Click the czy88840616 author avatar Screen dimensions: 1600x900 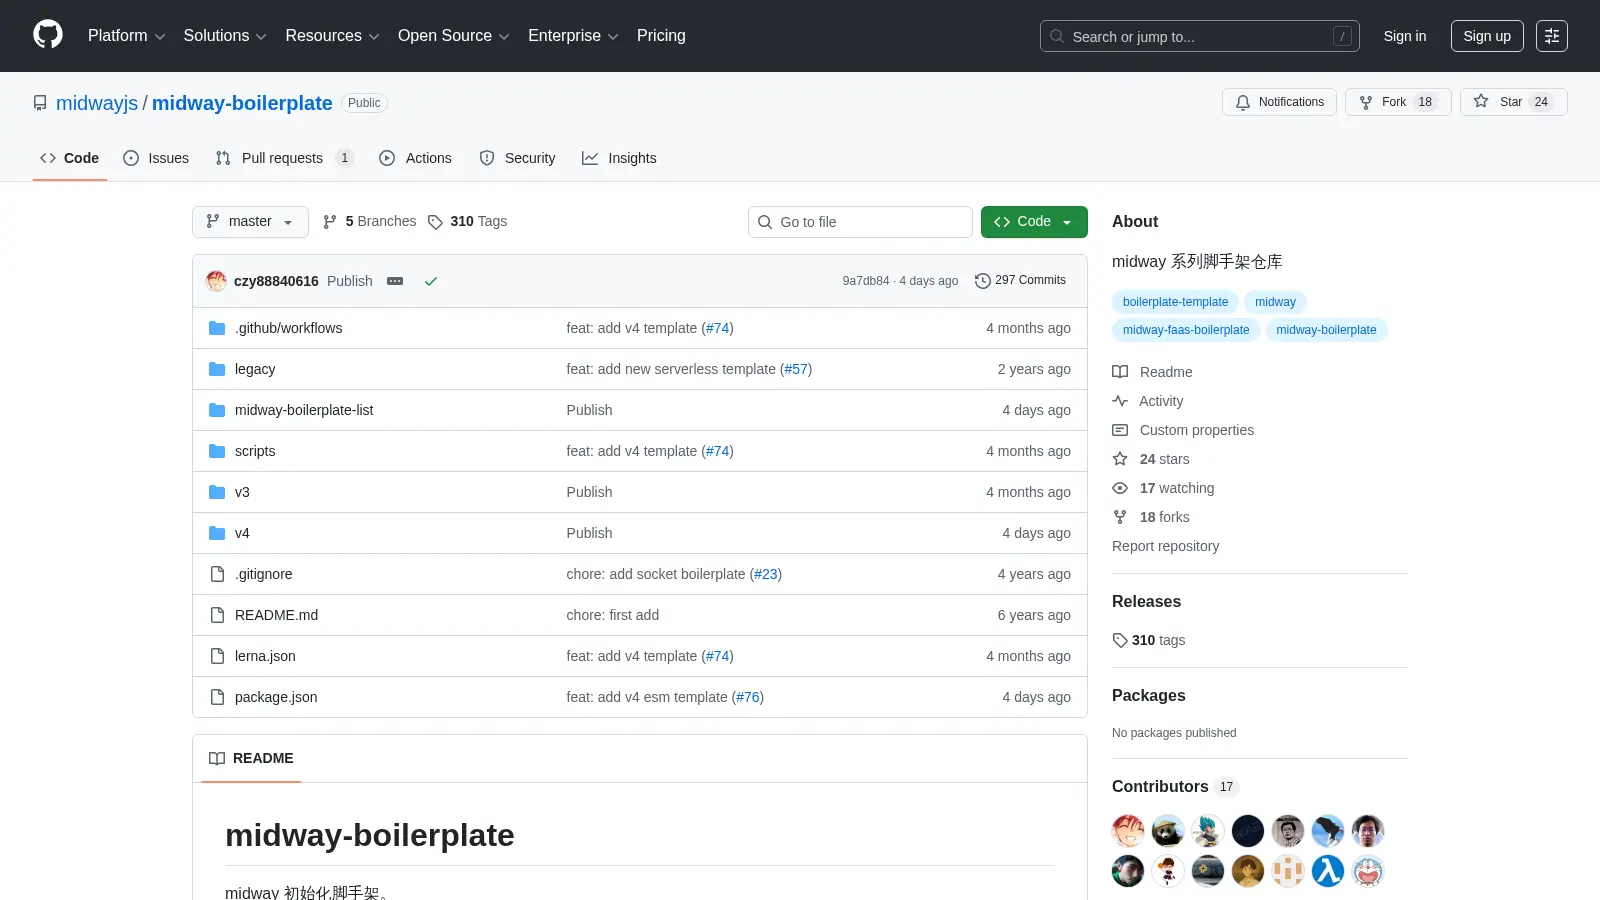216,281
